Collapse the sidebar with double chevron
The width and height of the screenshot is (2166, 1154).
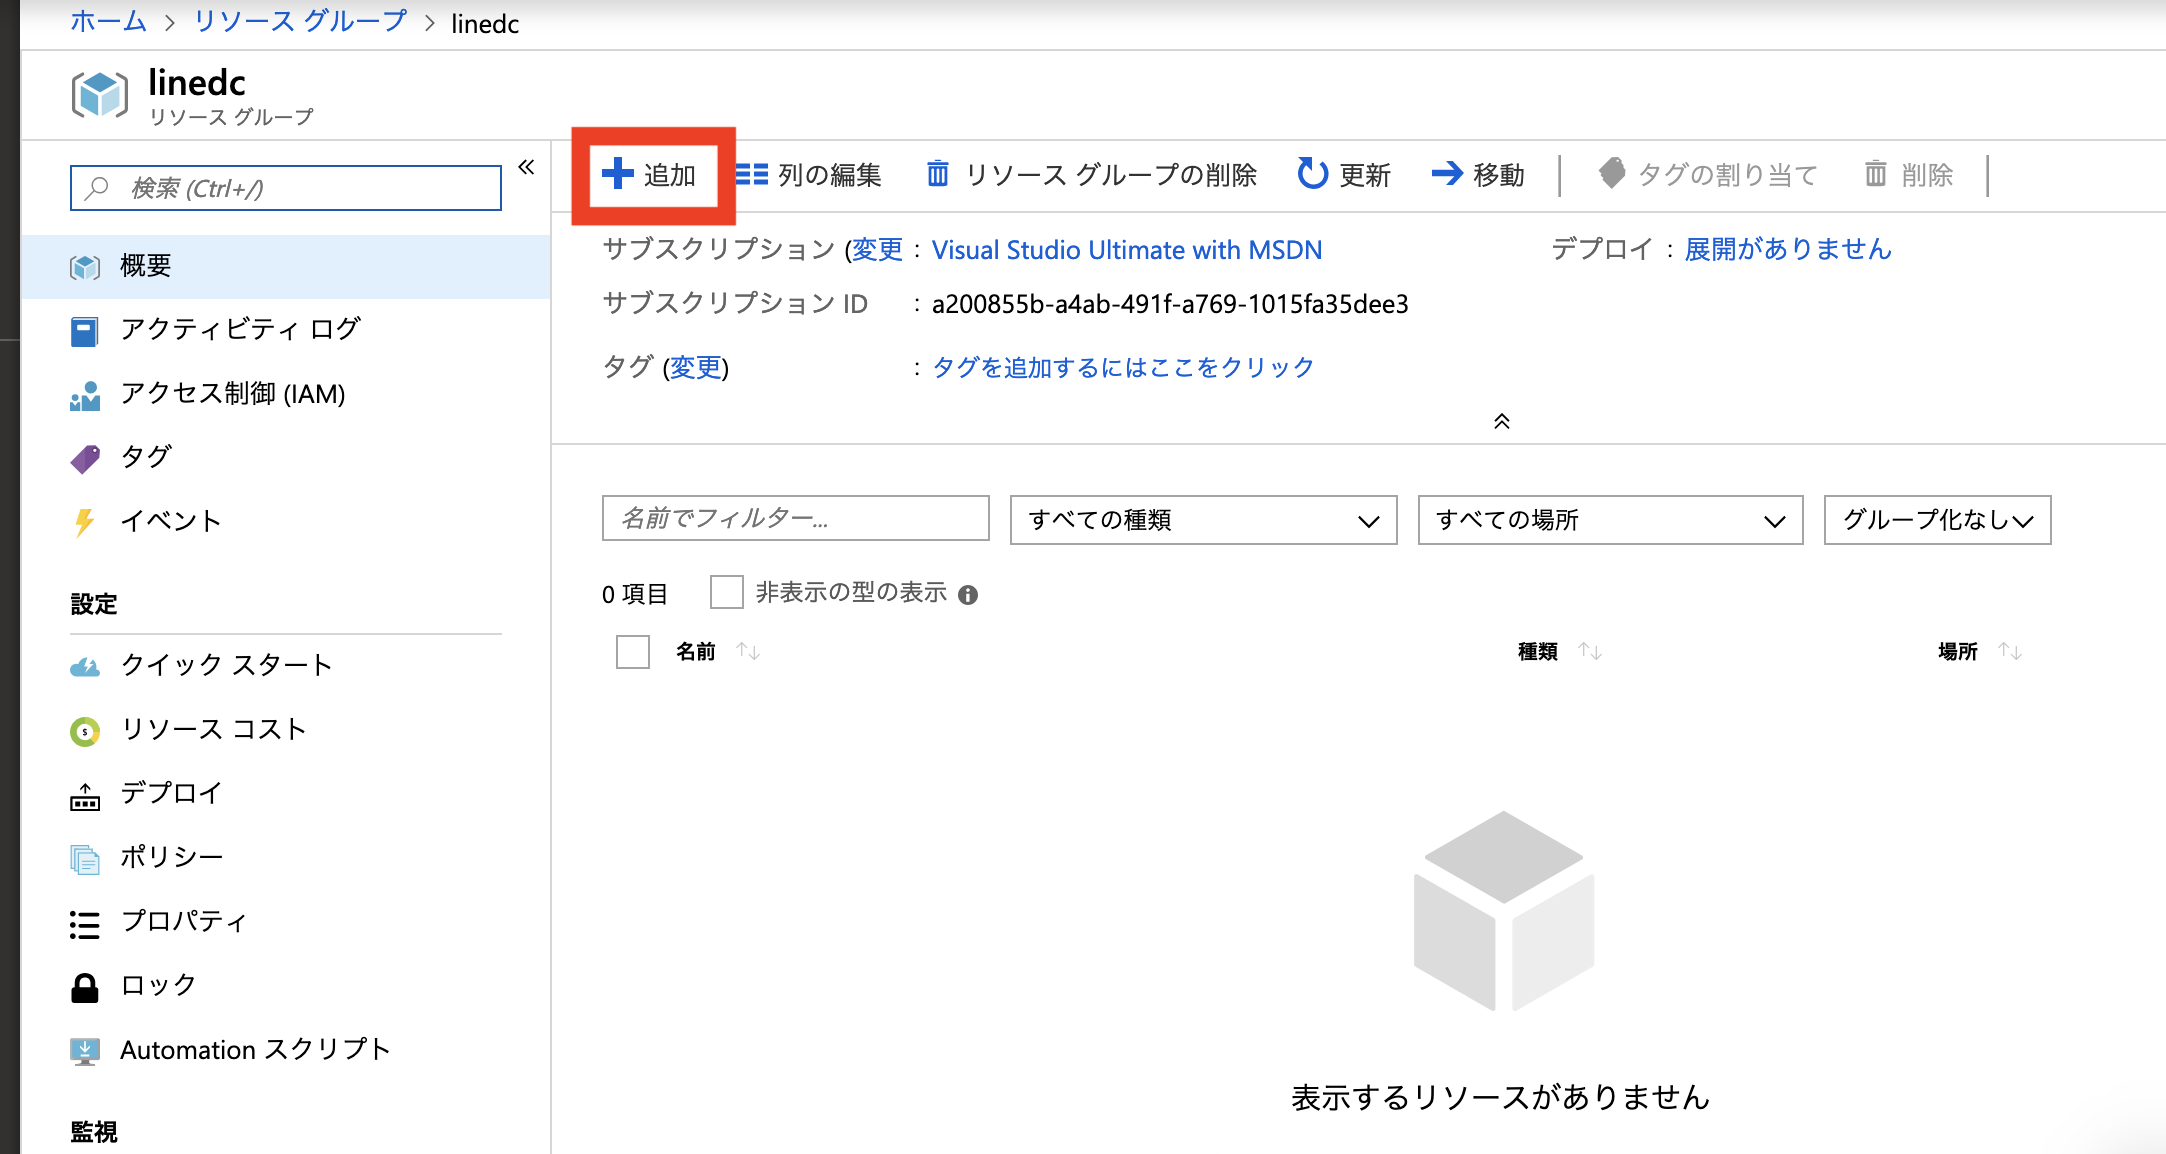tap(526, 167)
